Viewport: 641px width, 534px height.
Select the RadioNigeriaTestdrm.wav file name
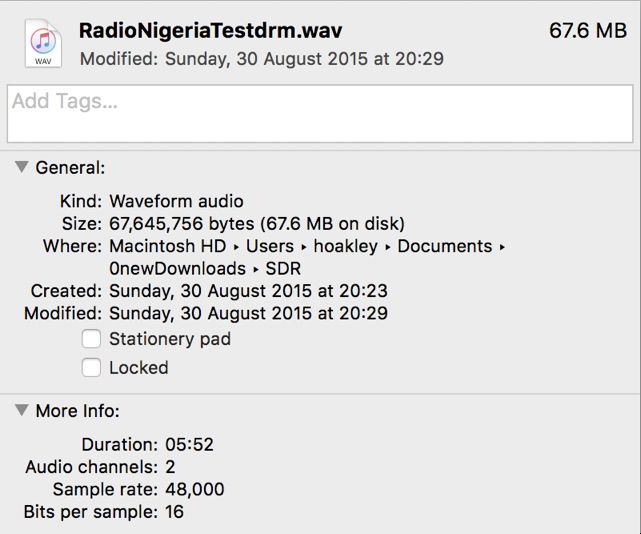click(x=210, y=30)
